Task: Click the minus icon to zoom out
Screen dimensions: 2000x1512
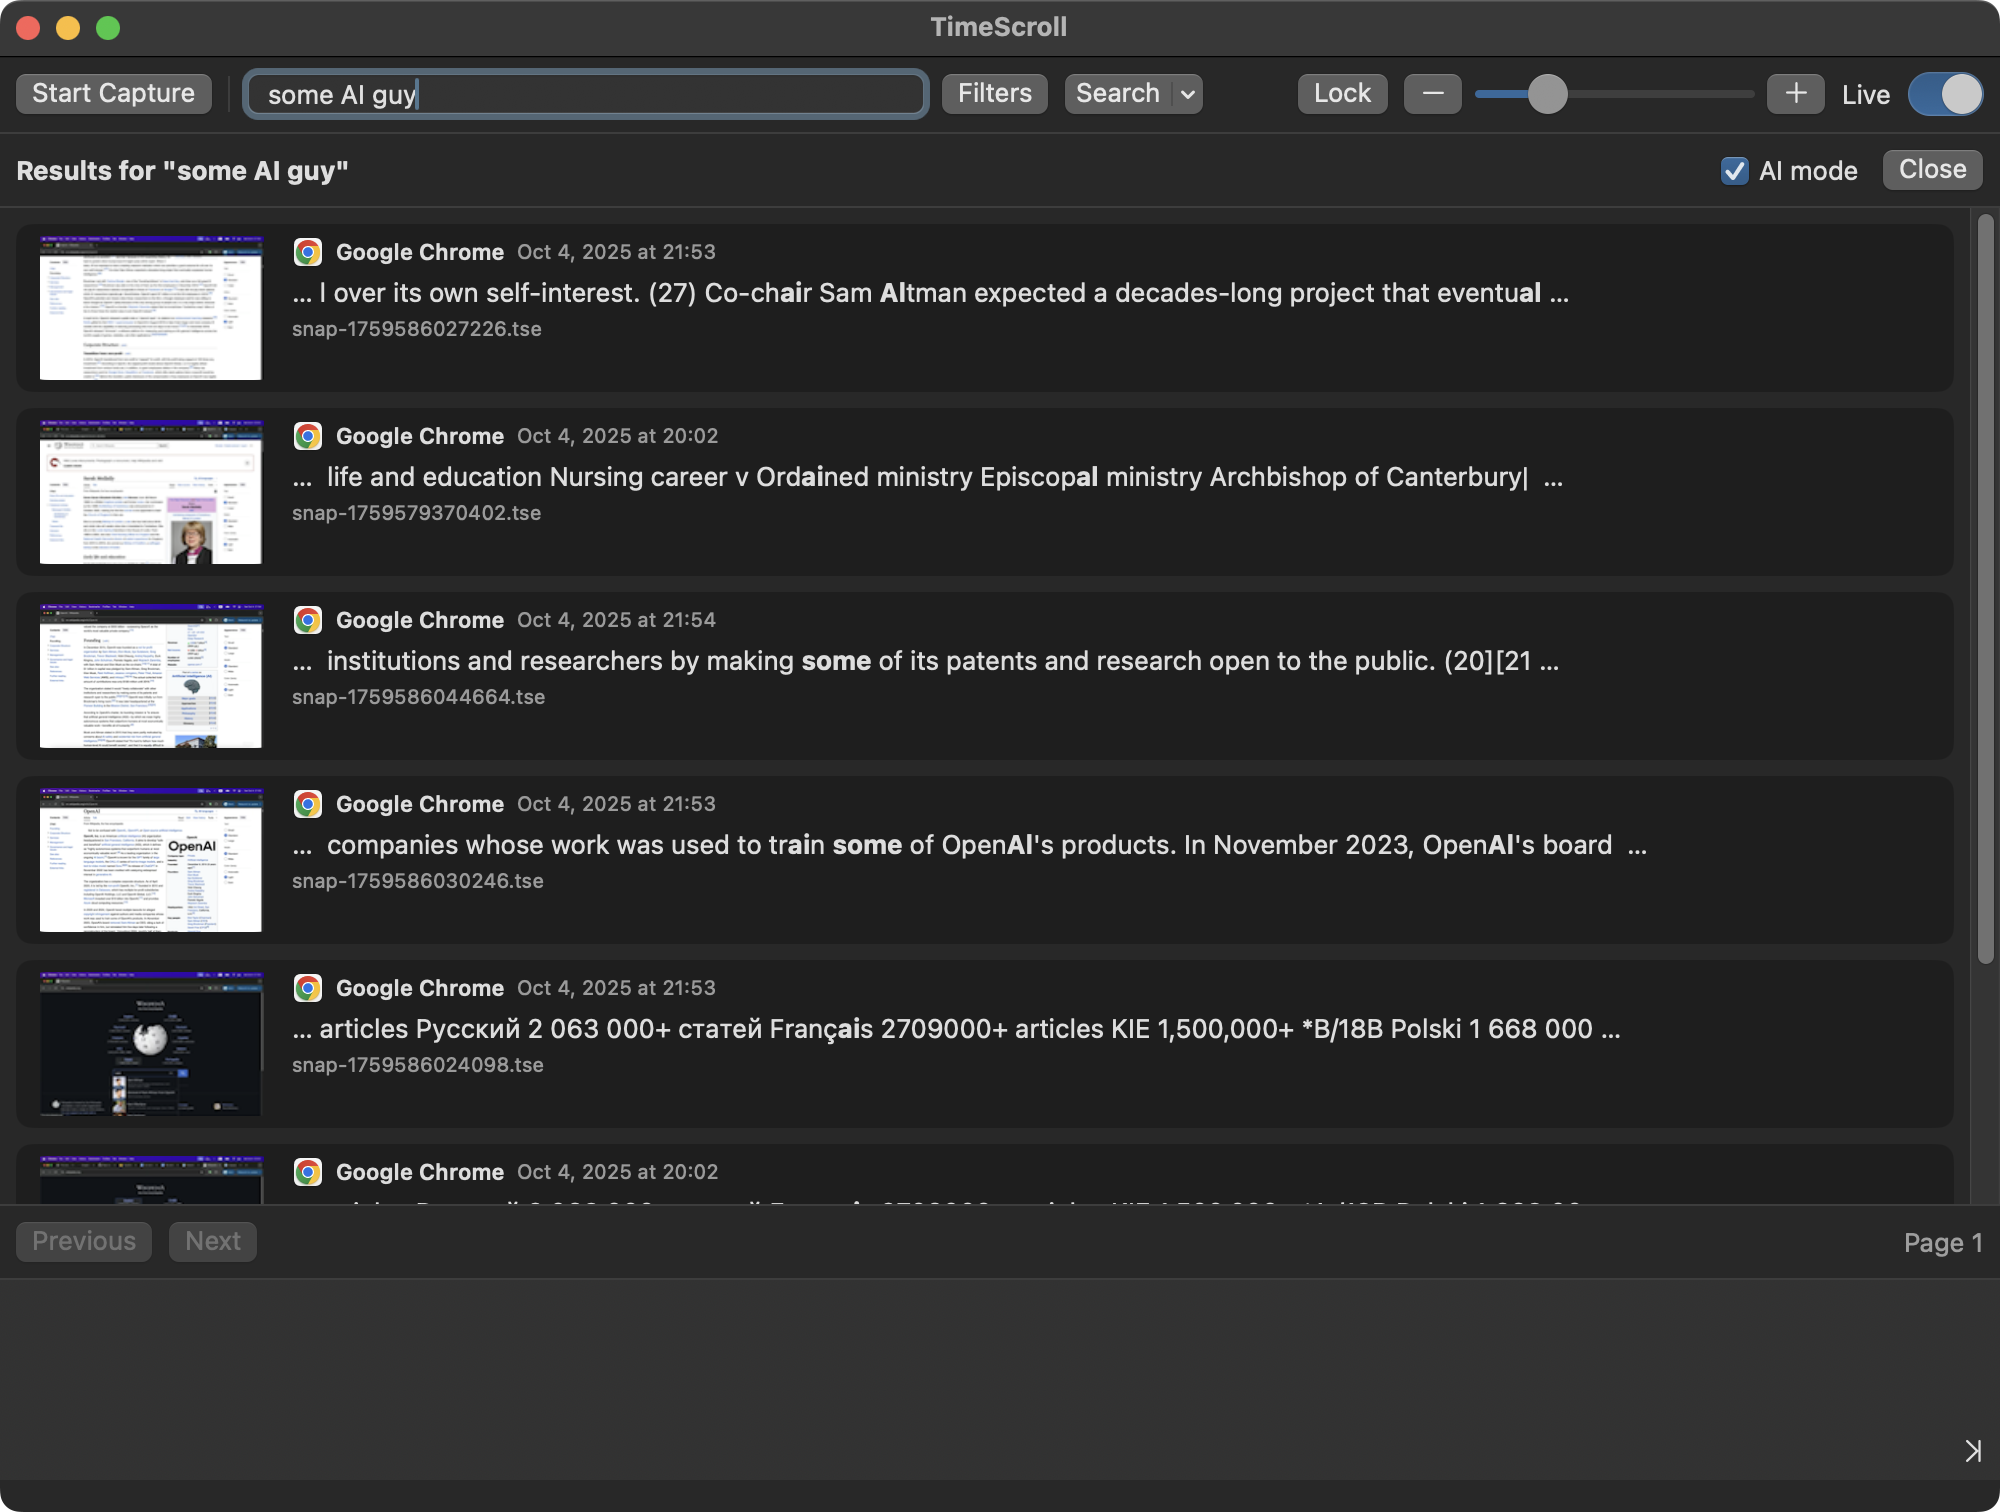Action: coord(1432,93)
